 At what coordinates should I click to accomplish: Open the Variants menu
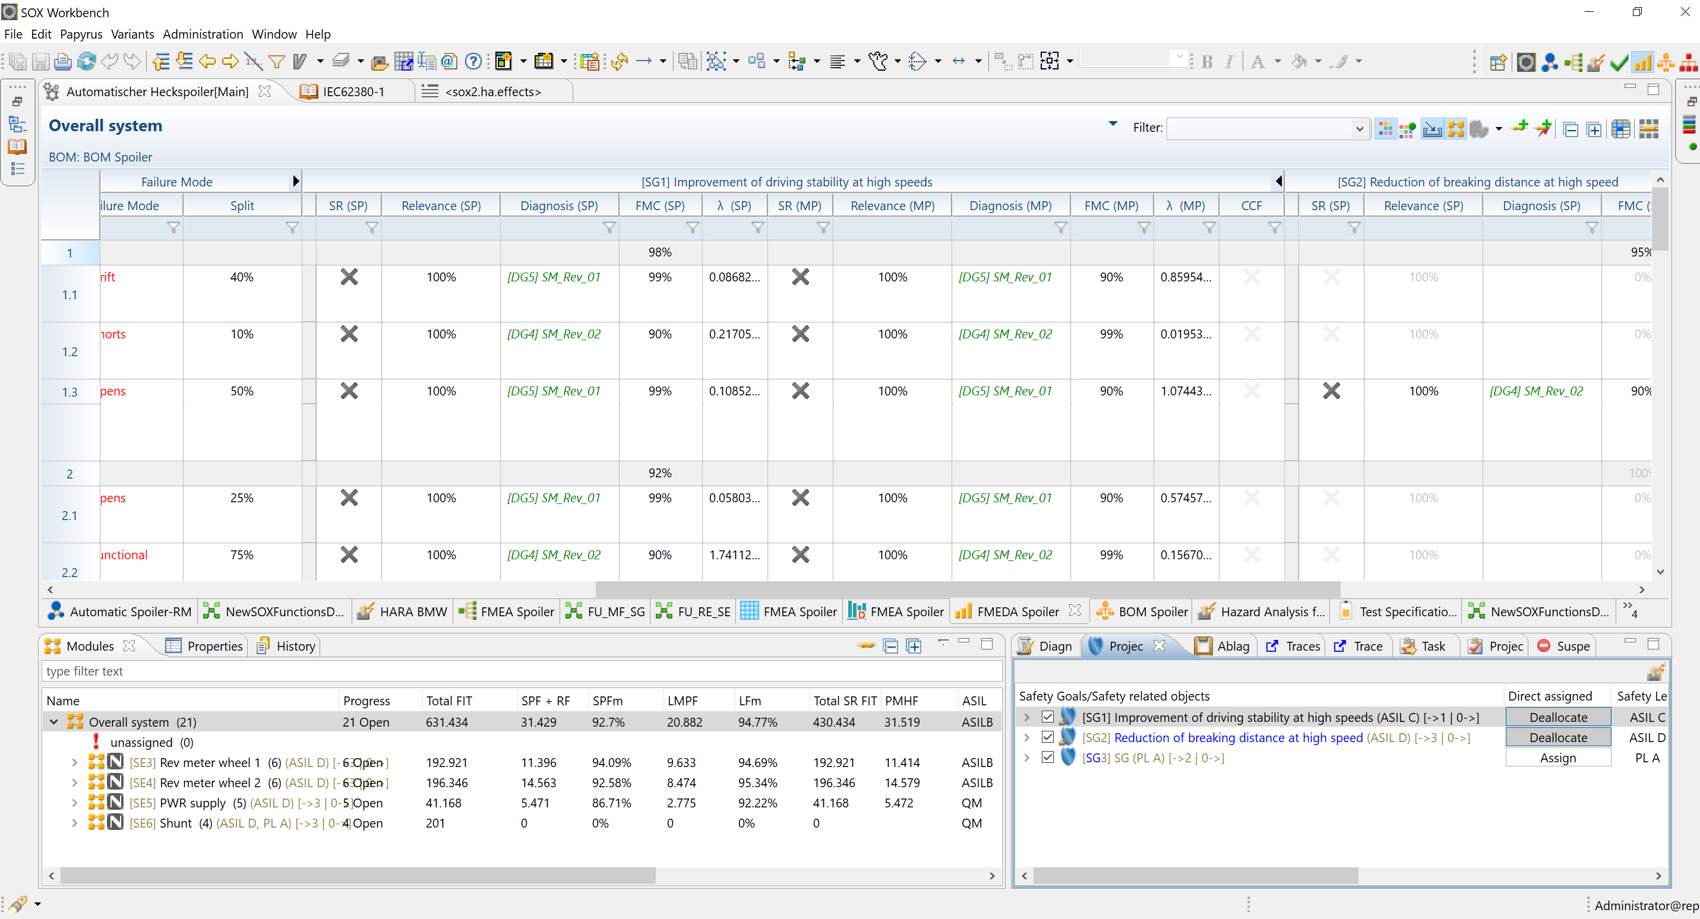pyautogui.click(x=132, y=34)
